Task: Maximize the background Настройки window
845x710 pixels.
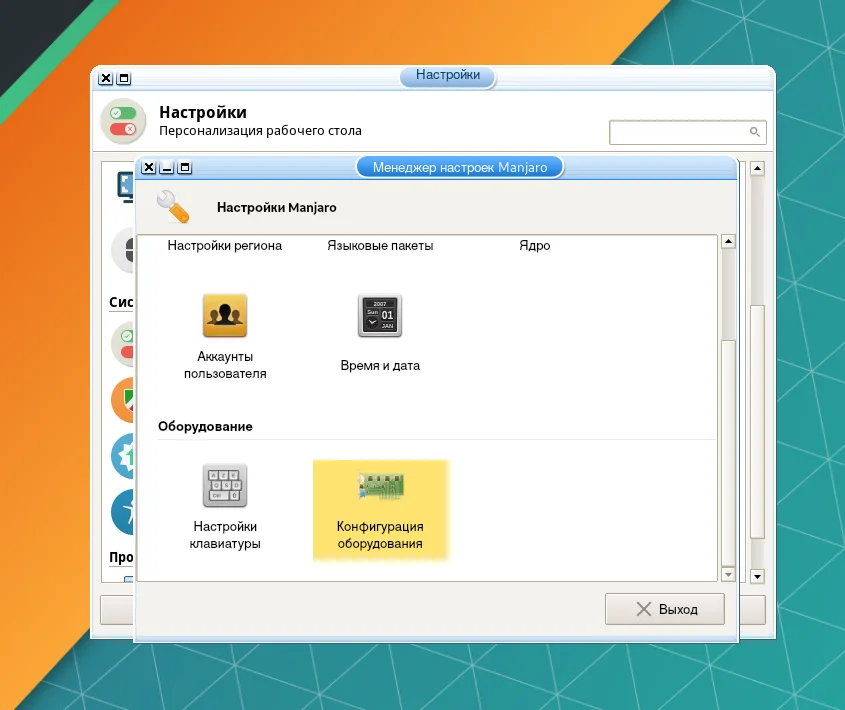Action: pyautogui.click(x=123, y=78)
